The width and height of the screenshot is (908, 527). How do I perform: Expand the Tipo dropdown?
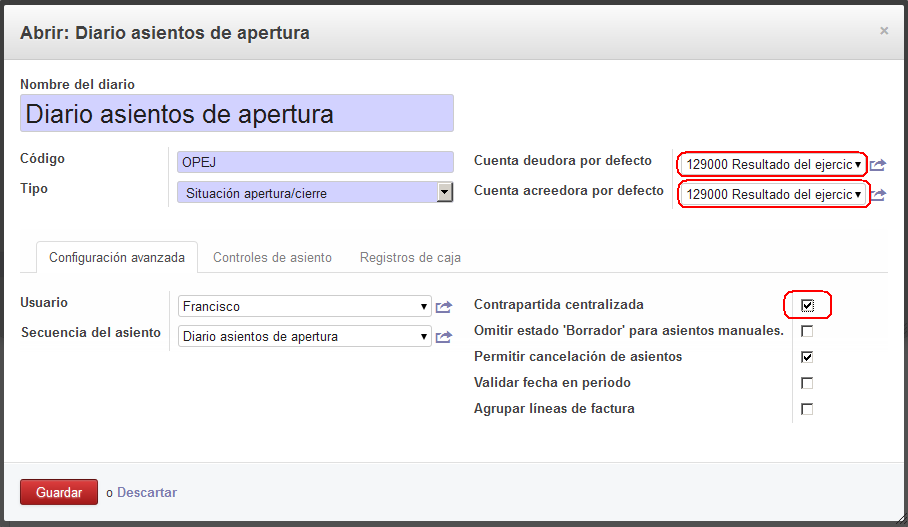click(x=445, y=193)
